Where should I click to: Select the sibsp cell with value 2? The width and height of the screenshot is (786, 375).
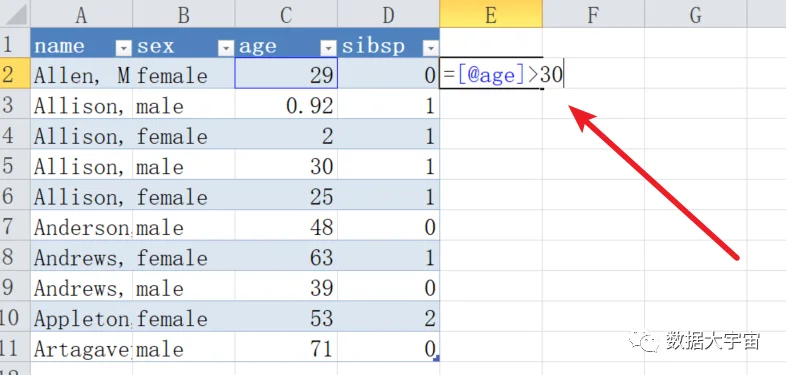(388, 316)
